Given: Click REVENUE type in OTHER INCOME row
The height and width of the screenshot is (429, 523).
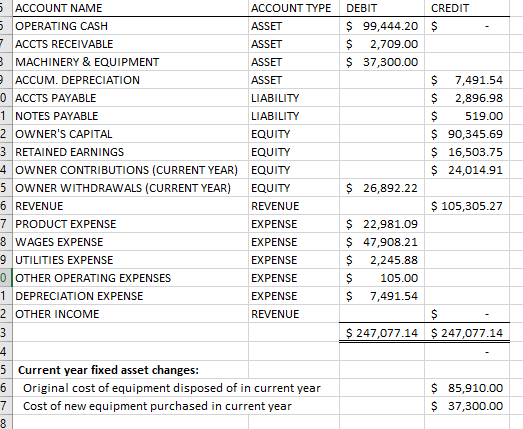Looking at the screenshot, I should 294,314.
